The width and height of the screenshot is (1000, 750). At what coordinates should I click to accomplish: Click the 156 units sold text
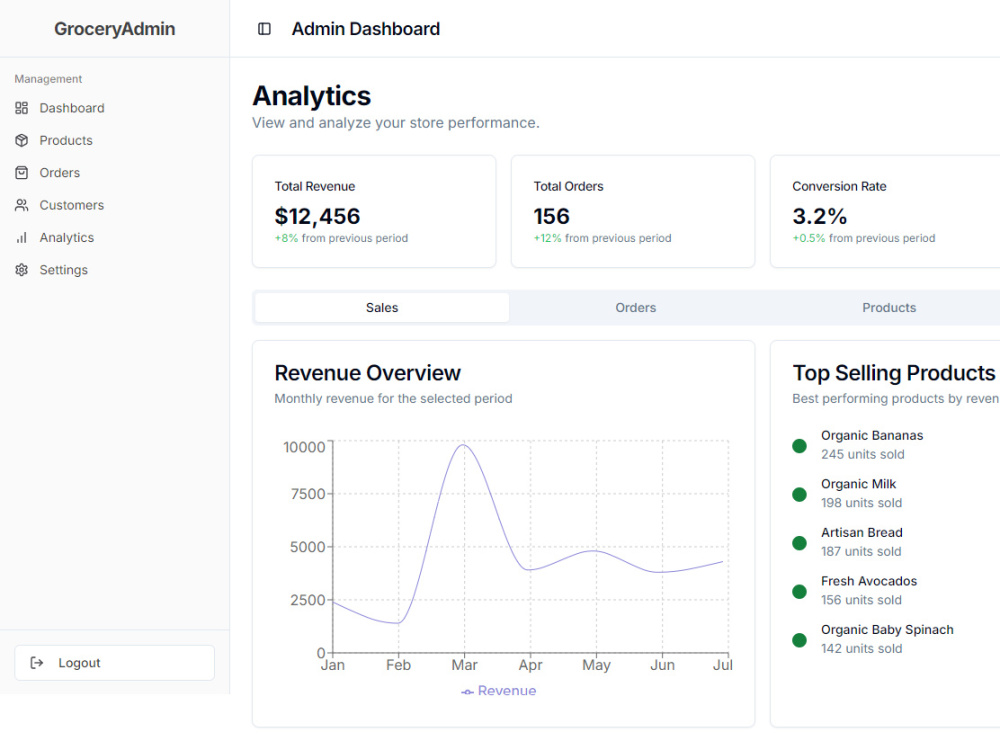861,600
